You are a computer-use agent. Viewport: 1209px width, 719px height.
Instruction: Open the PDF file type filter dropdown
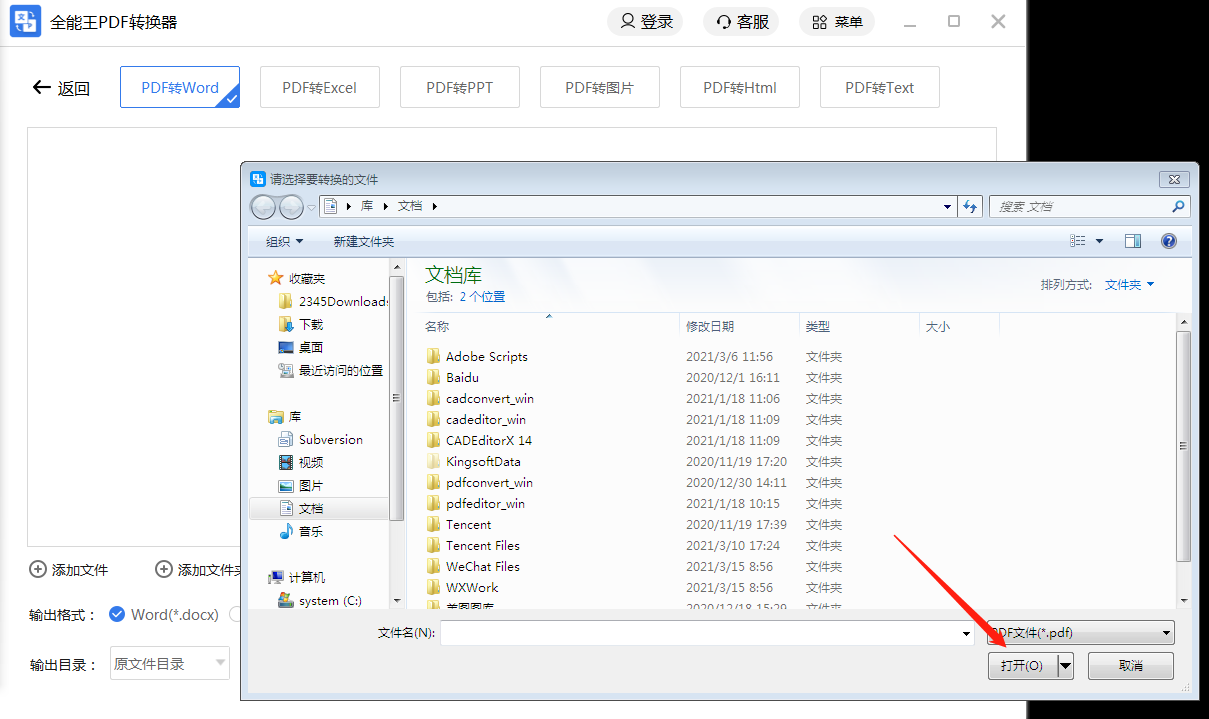1081,633
